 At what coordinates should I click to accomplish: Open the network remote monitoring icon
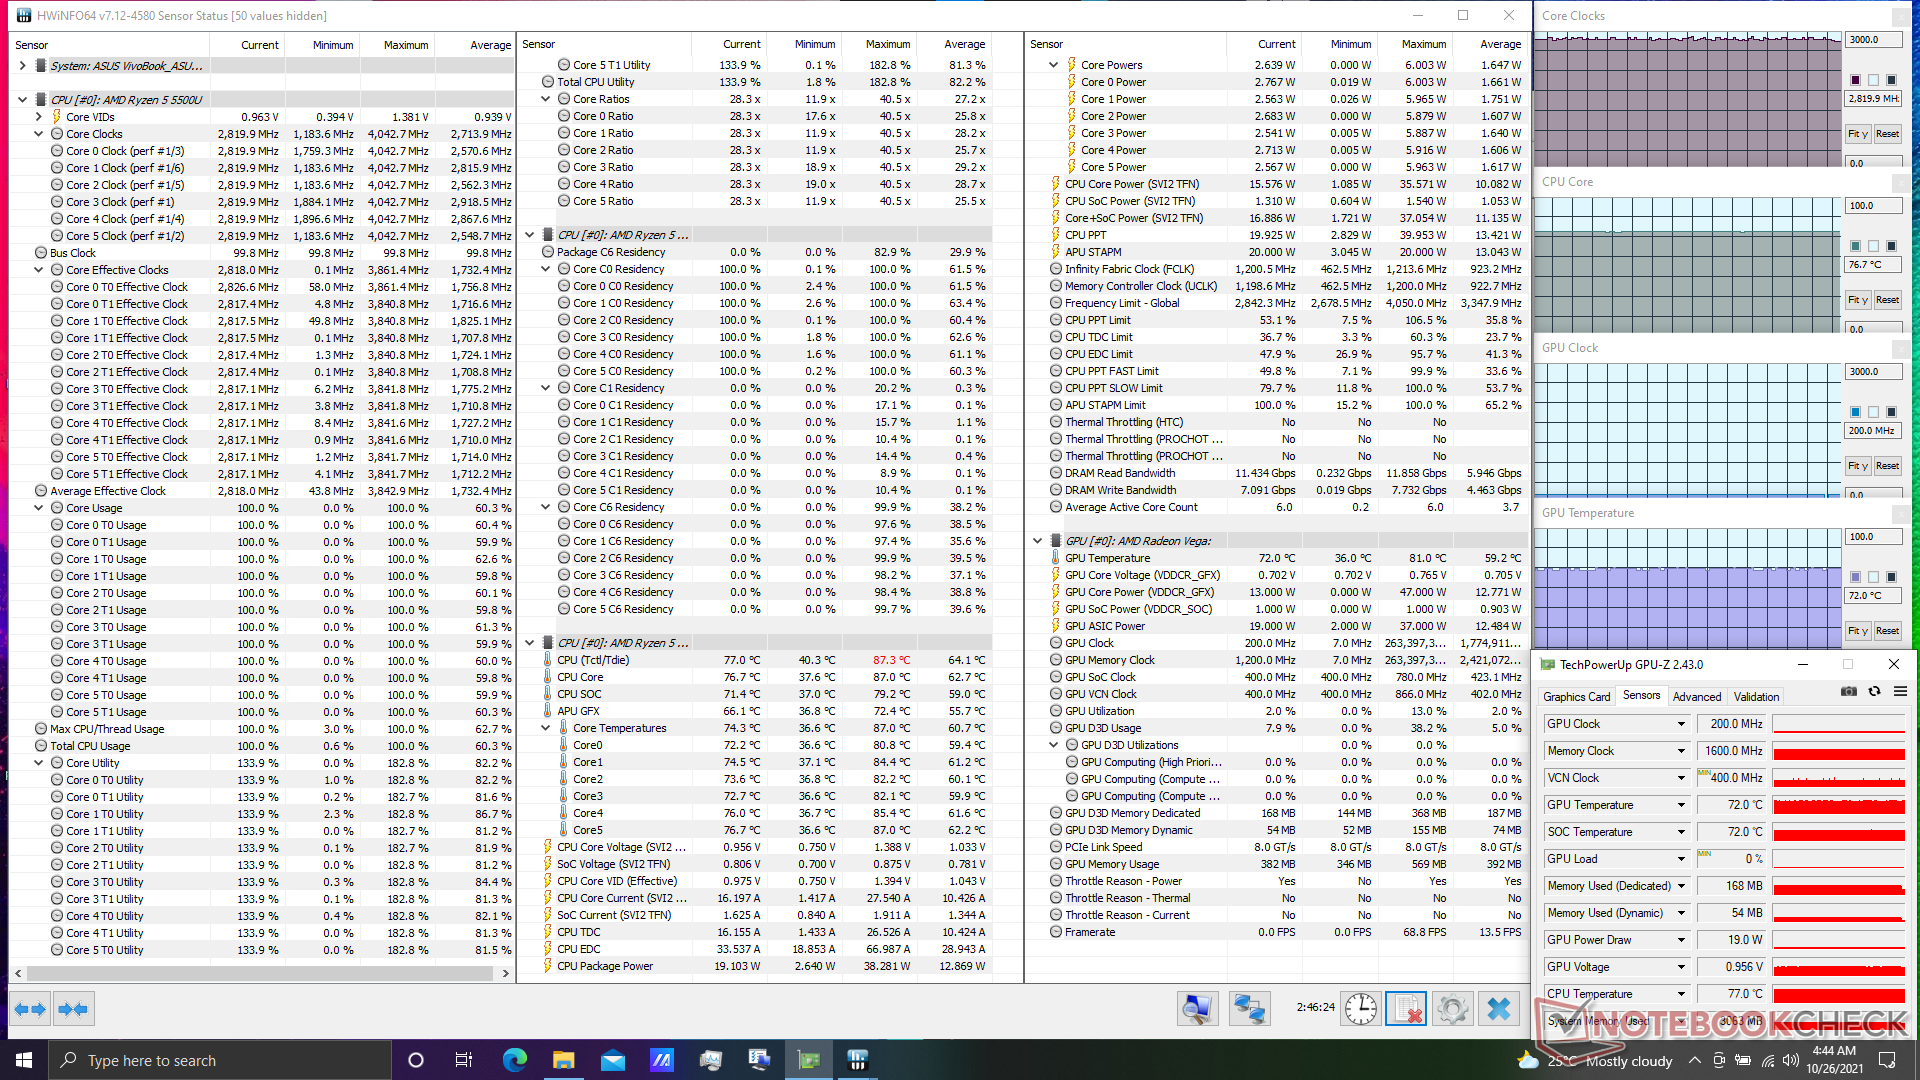pyautogui.click(x=1249, y=1010)
